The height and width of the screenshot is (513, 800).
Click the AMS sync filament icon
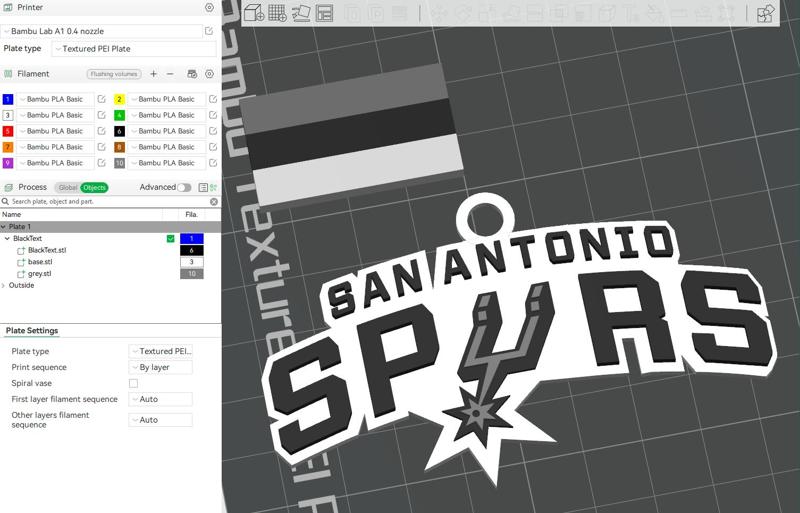[192, 74]
